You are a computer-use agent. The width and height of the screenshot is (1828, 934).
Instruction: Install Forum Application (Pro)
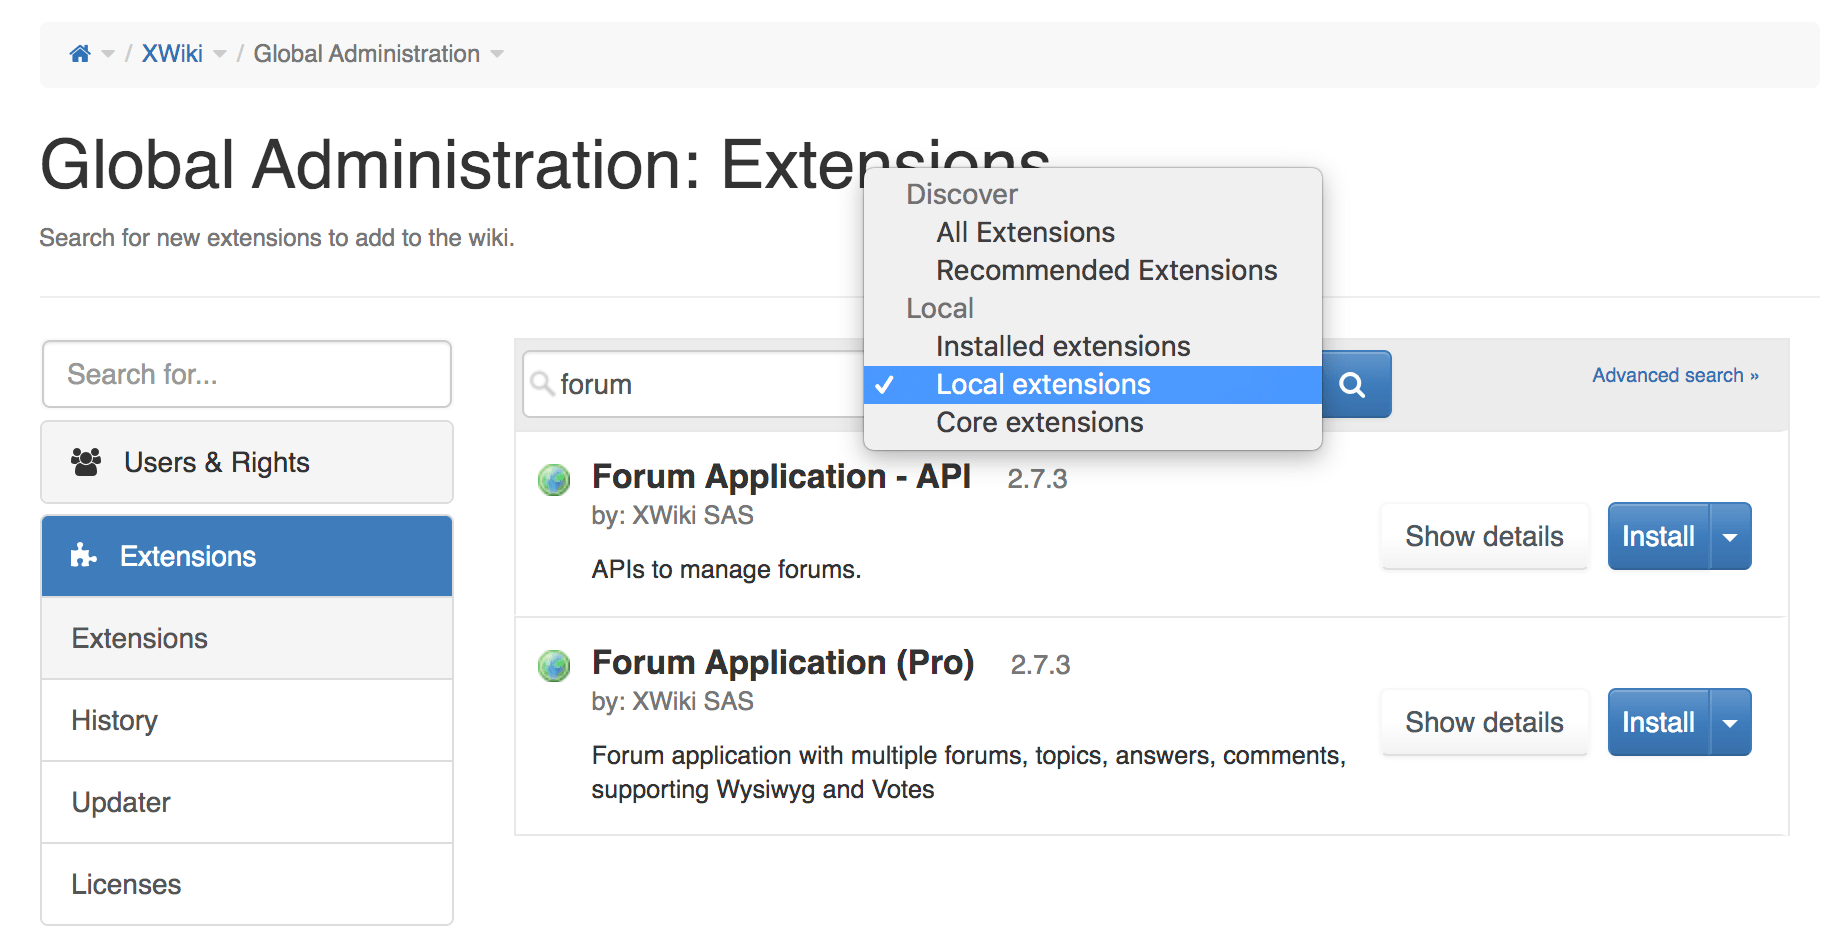pos(1658,723)
